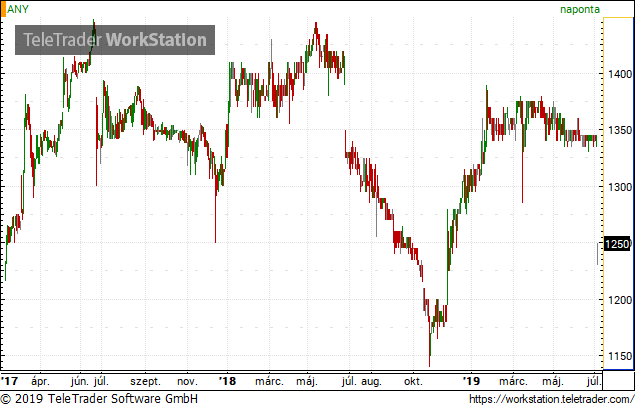The width and height of the screenshot is (635, 408).
Task: Click the 1250 current price marker
Action: coord(617,244)
